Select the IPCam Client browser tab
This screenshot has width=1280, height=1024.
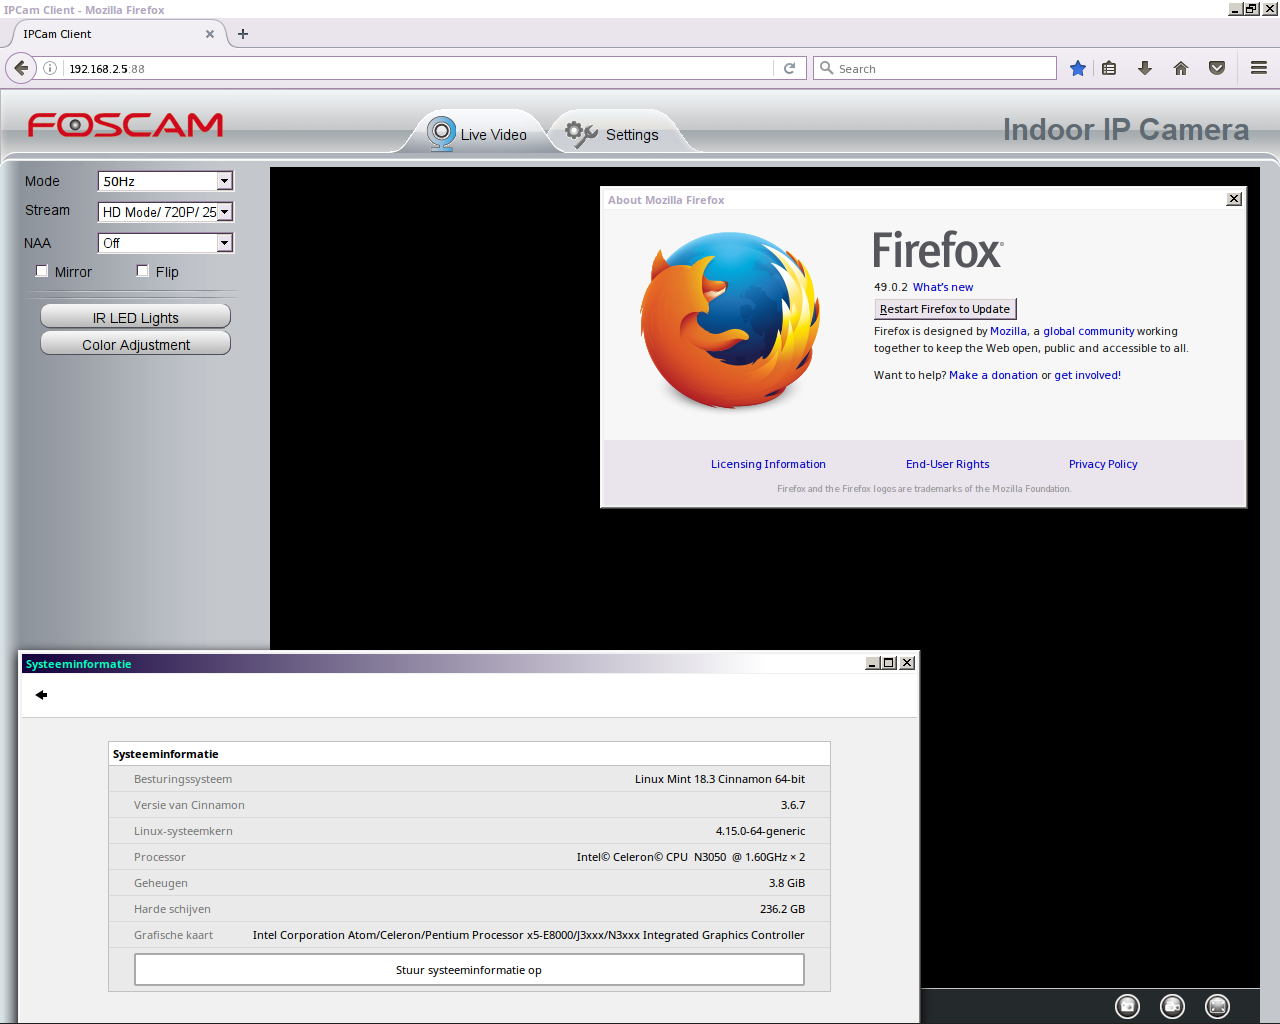115,34
